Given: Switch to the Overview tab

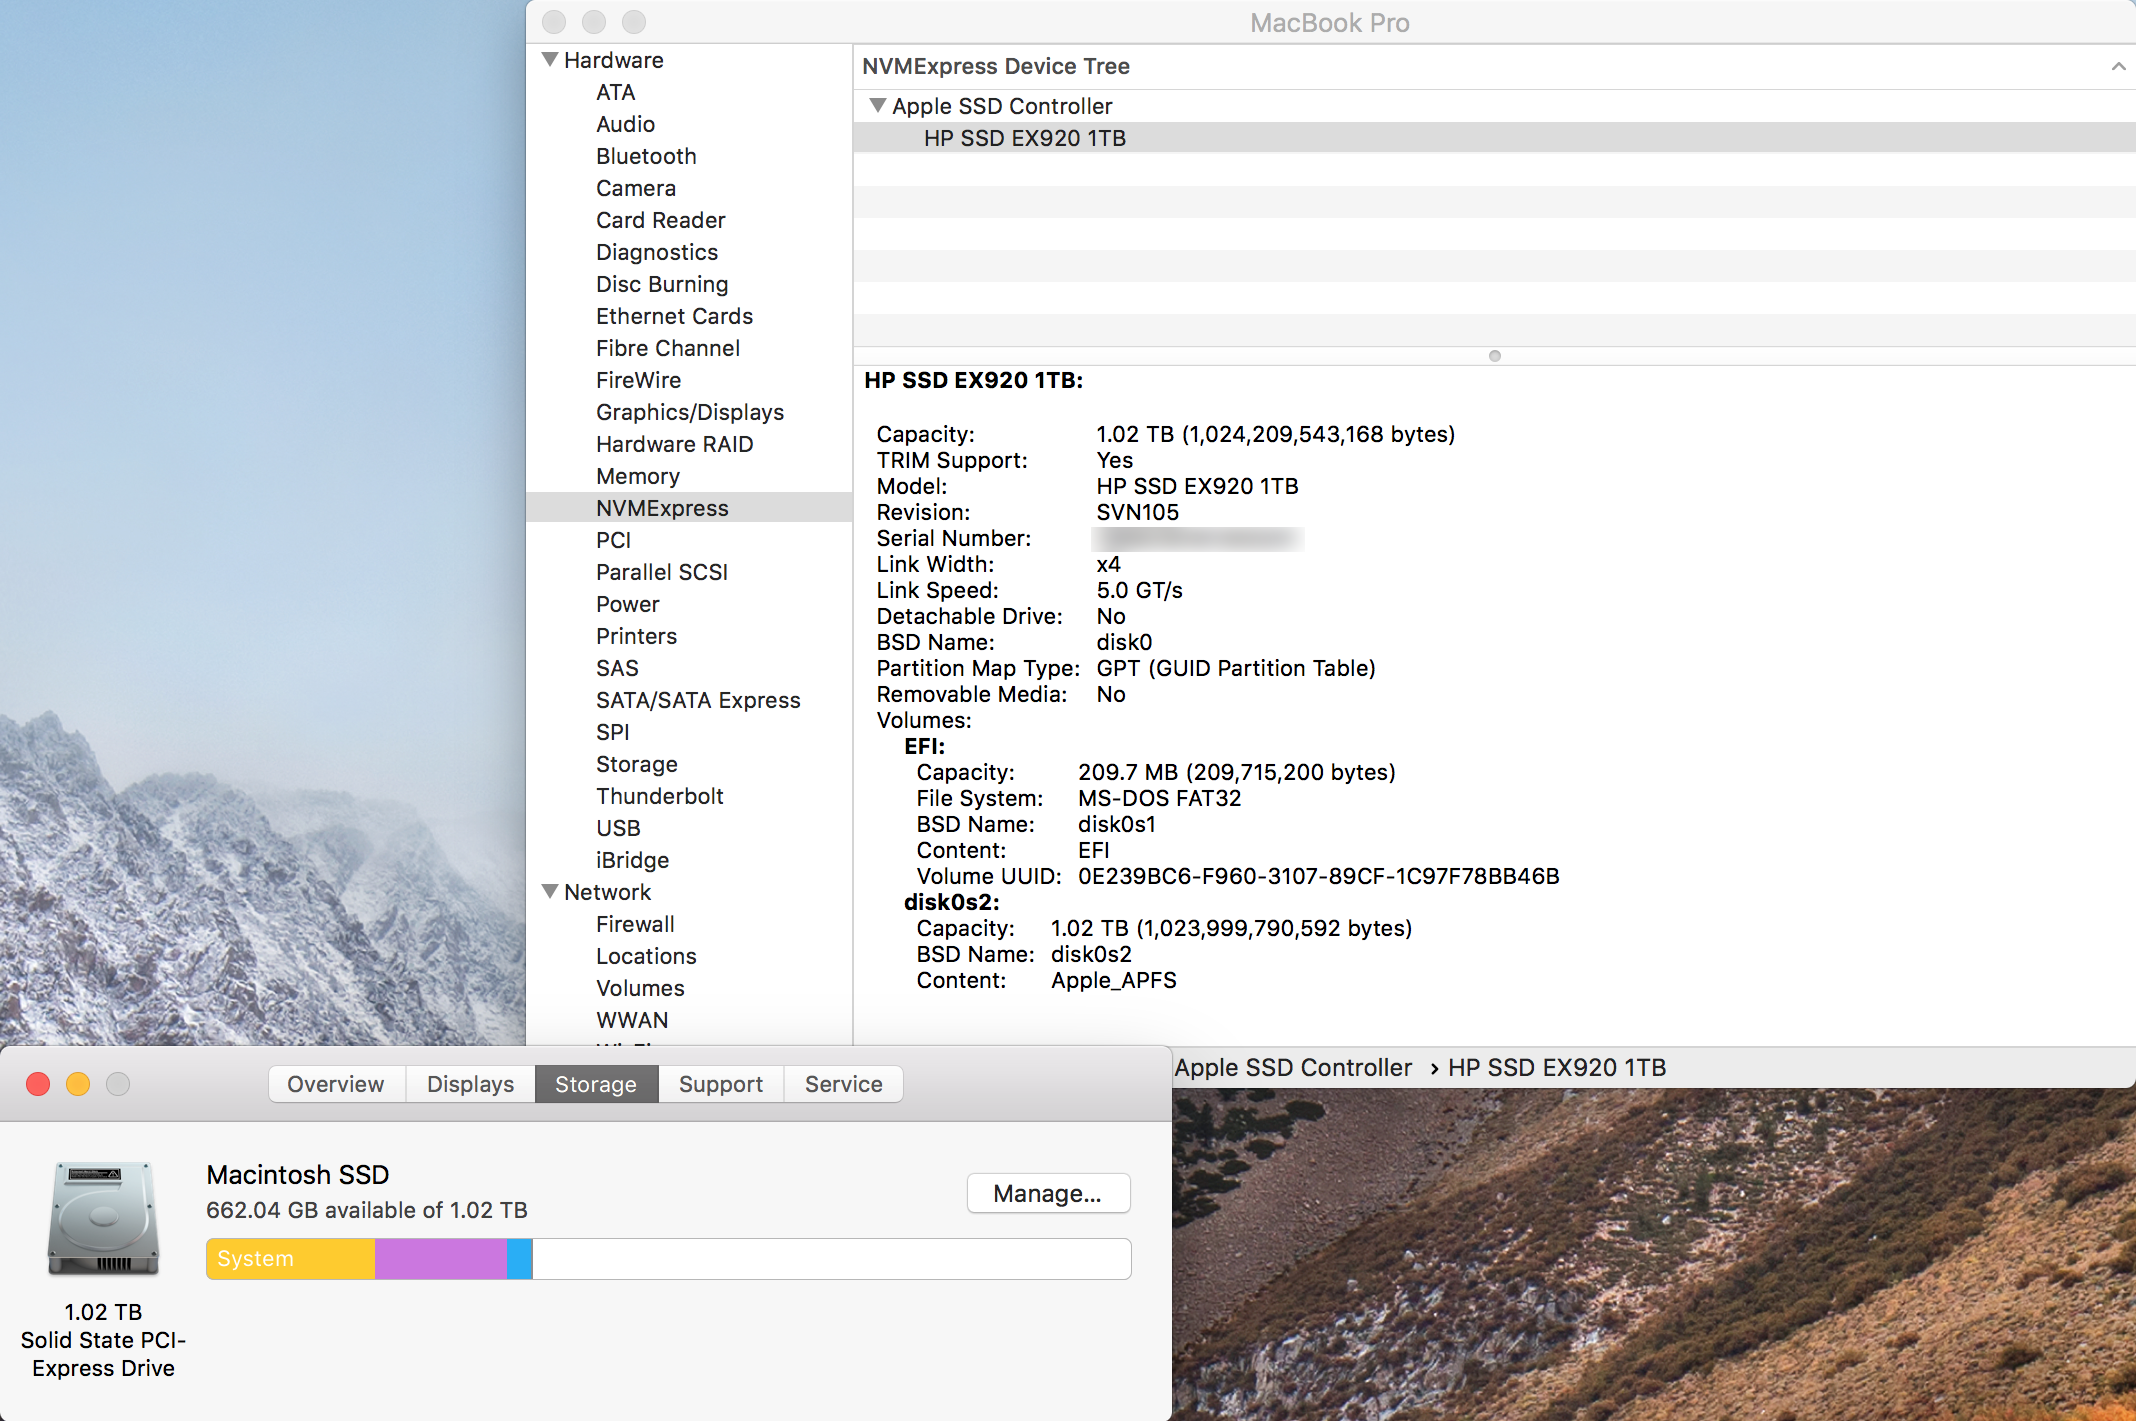Looking at the screenshot, I should tap(336, 1084).
